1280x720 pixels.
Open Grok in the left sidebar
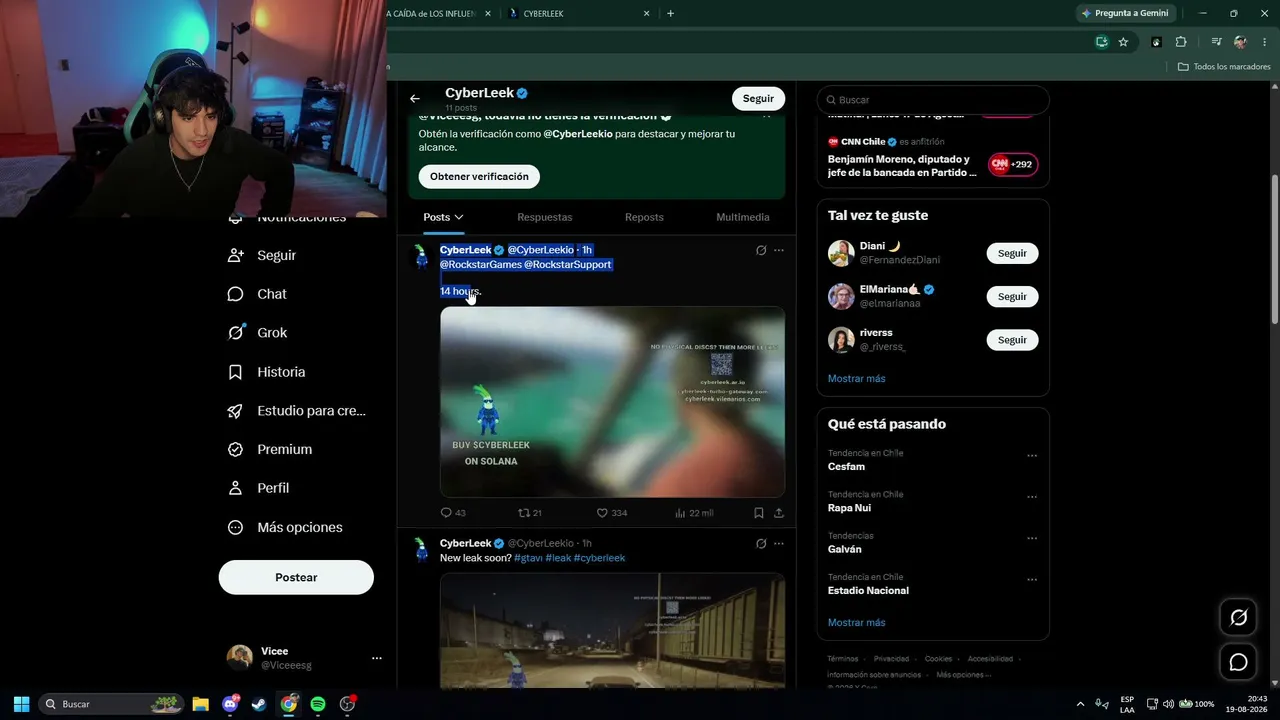pyautogui.click(x=257, y=333)
